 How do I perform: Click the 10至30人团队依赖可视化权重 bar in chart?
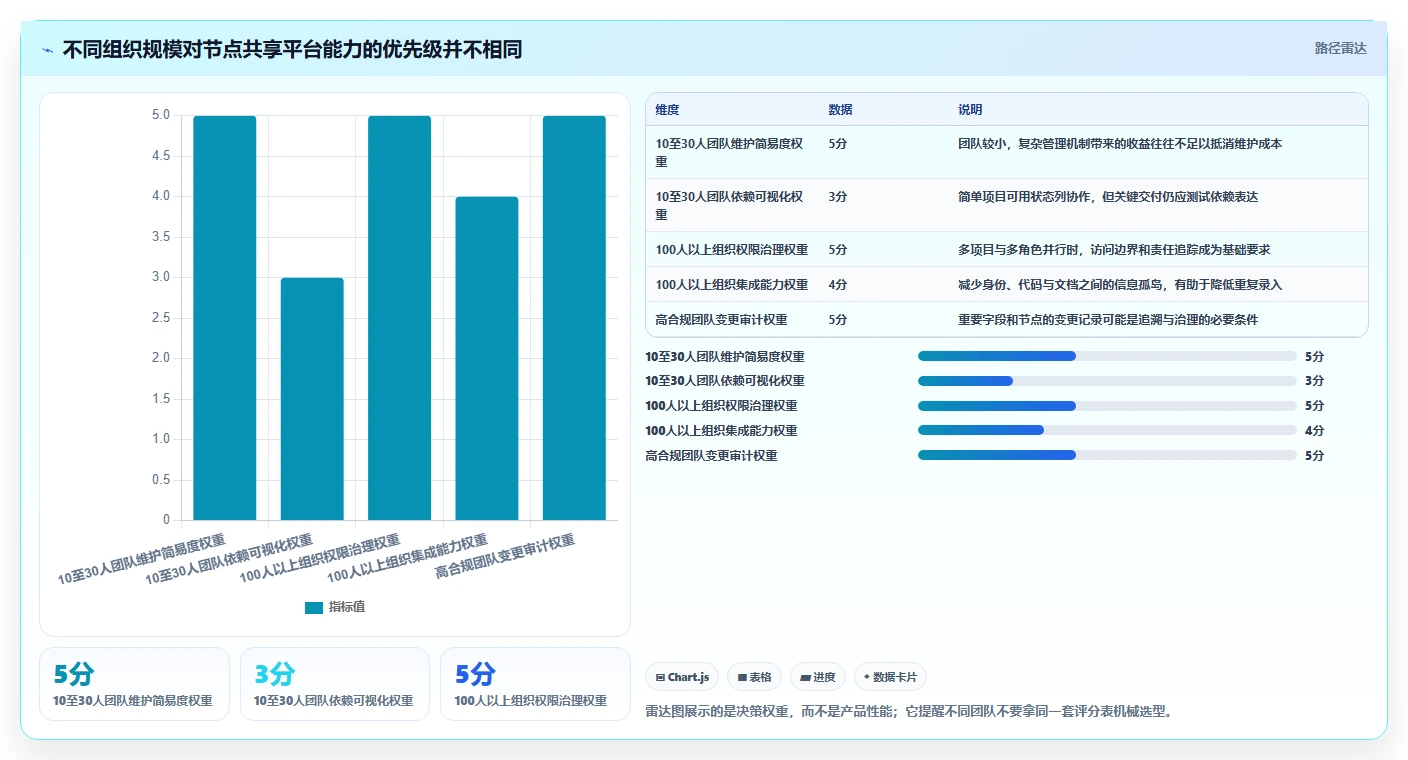click(312, 399)
